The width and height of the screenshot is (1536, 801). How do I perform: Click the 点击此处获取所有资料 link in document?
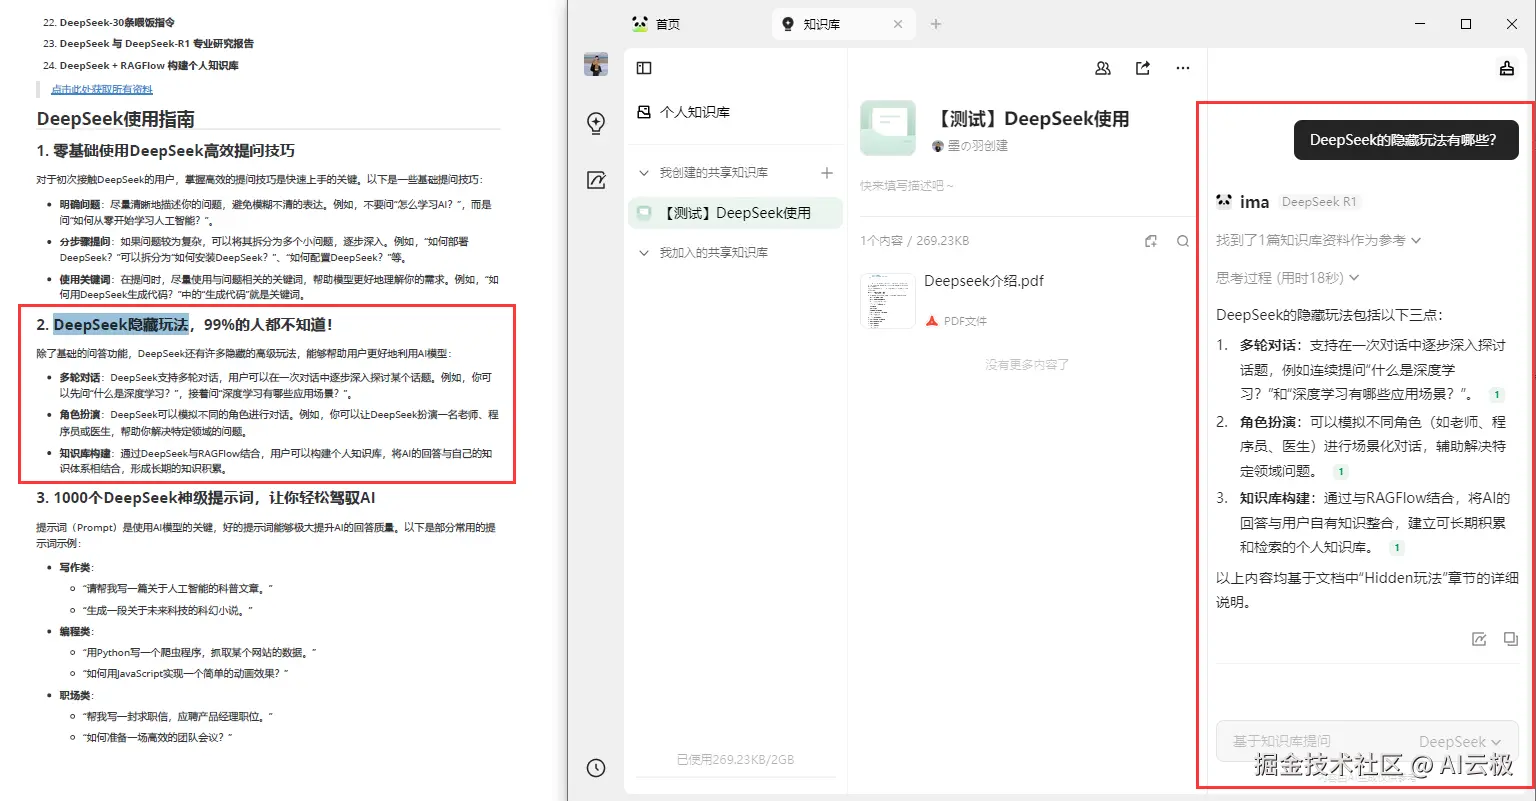(102, 89)
